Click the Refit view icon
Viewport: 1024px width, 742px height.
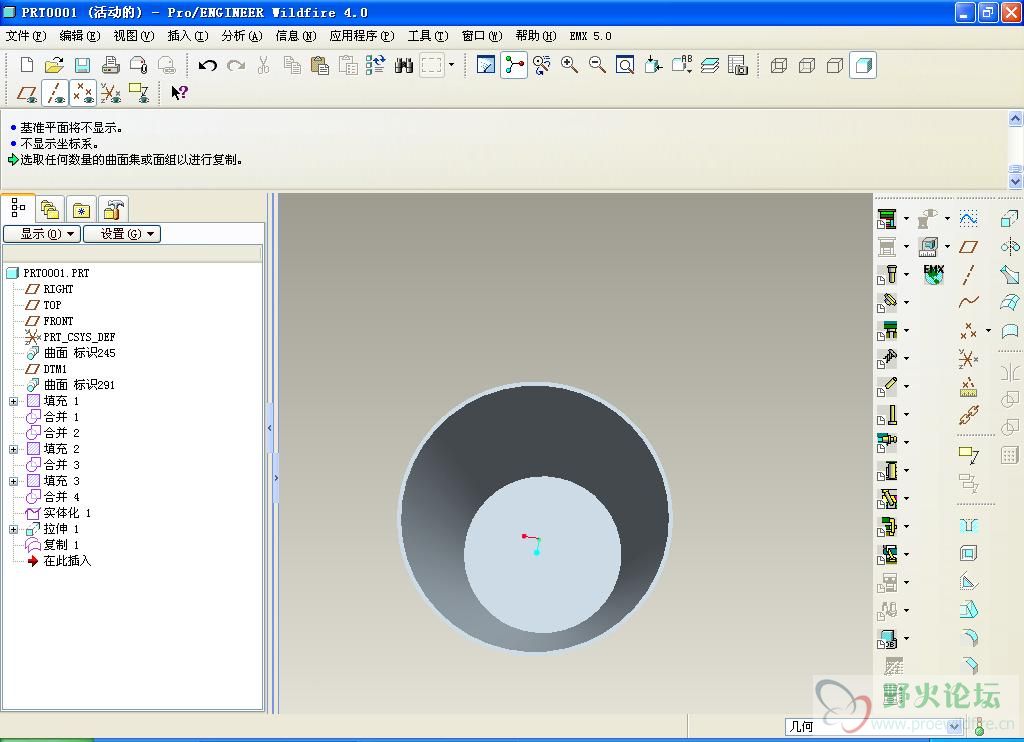pos(625,65)
